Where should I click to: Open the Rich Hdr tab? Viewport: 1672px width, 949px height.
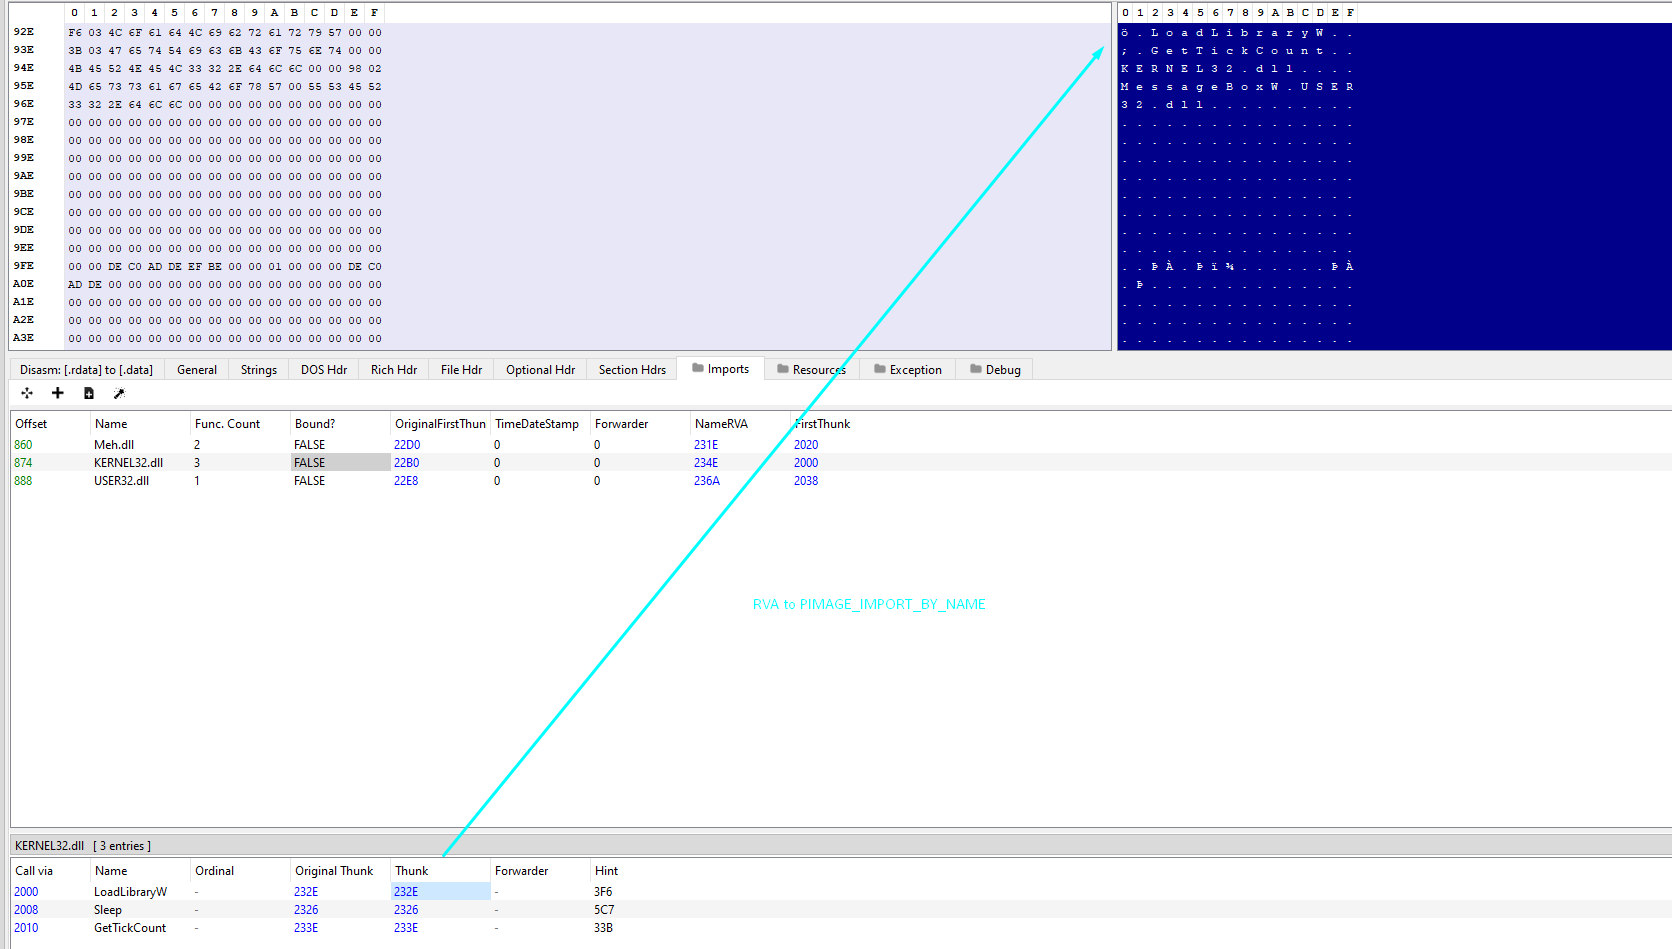pos(394,370)
